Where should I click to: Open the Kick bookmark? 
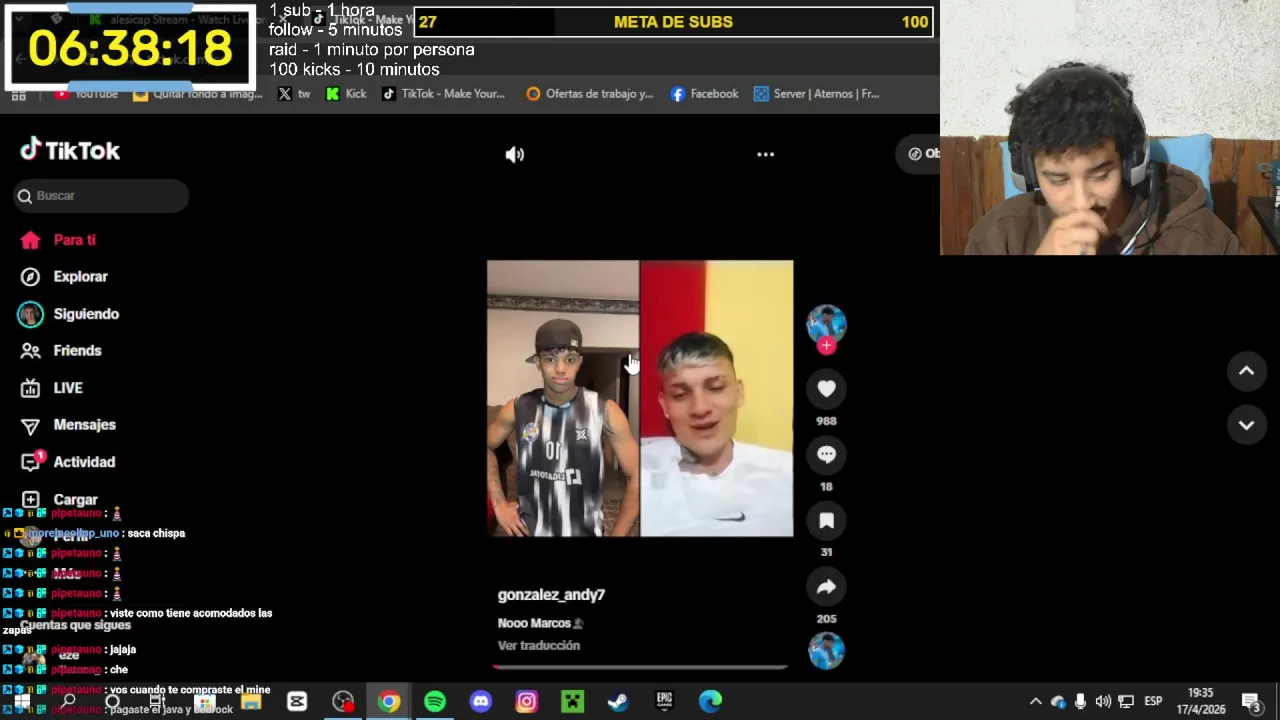coord(346,94)
